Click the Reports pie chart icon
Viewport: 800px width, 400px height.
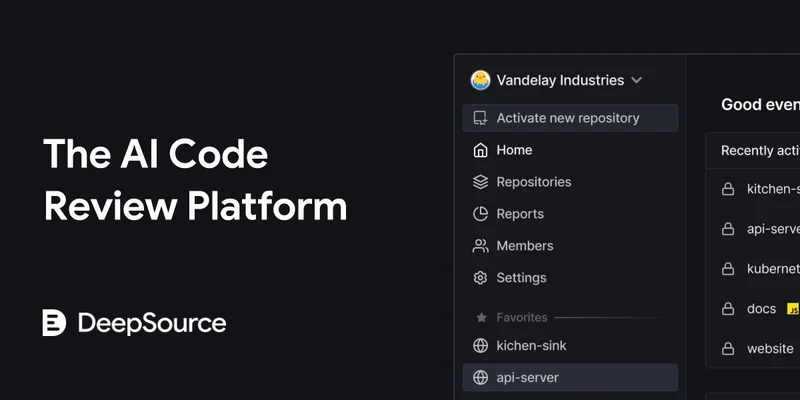(x=480, y=214)
